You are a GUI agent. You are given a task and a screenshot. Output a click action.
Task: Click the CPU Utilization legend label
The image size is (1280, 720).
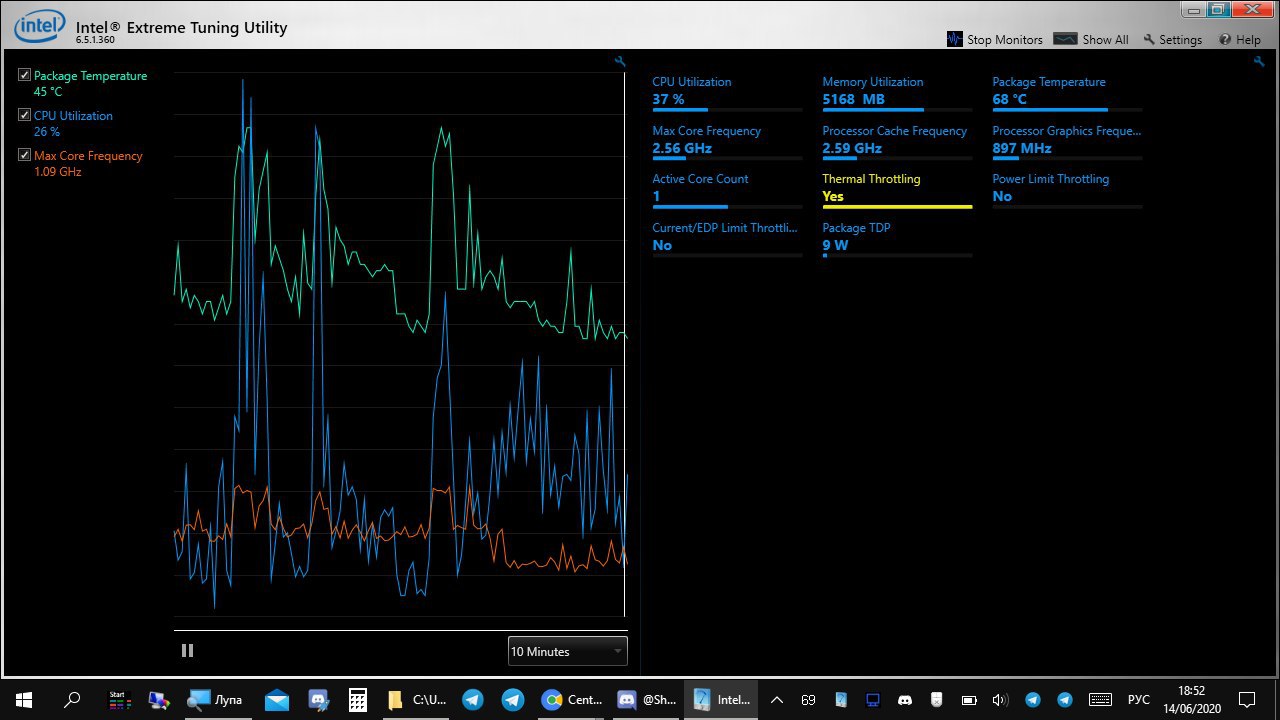(x=73, y=116)
